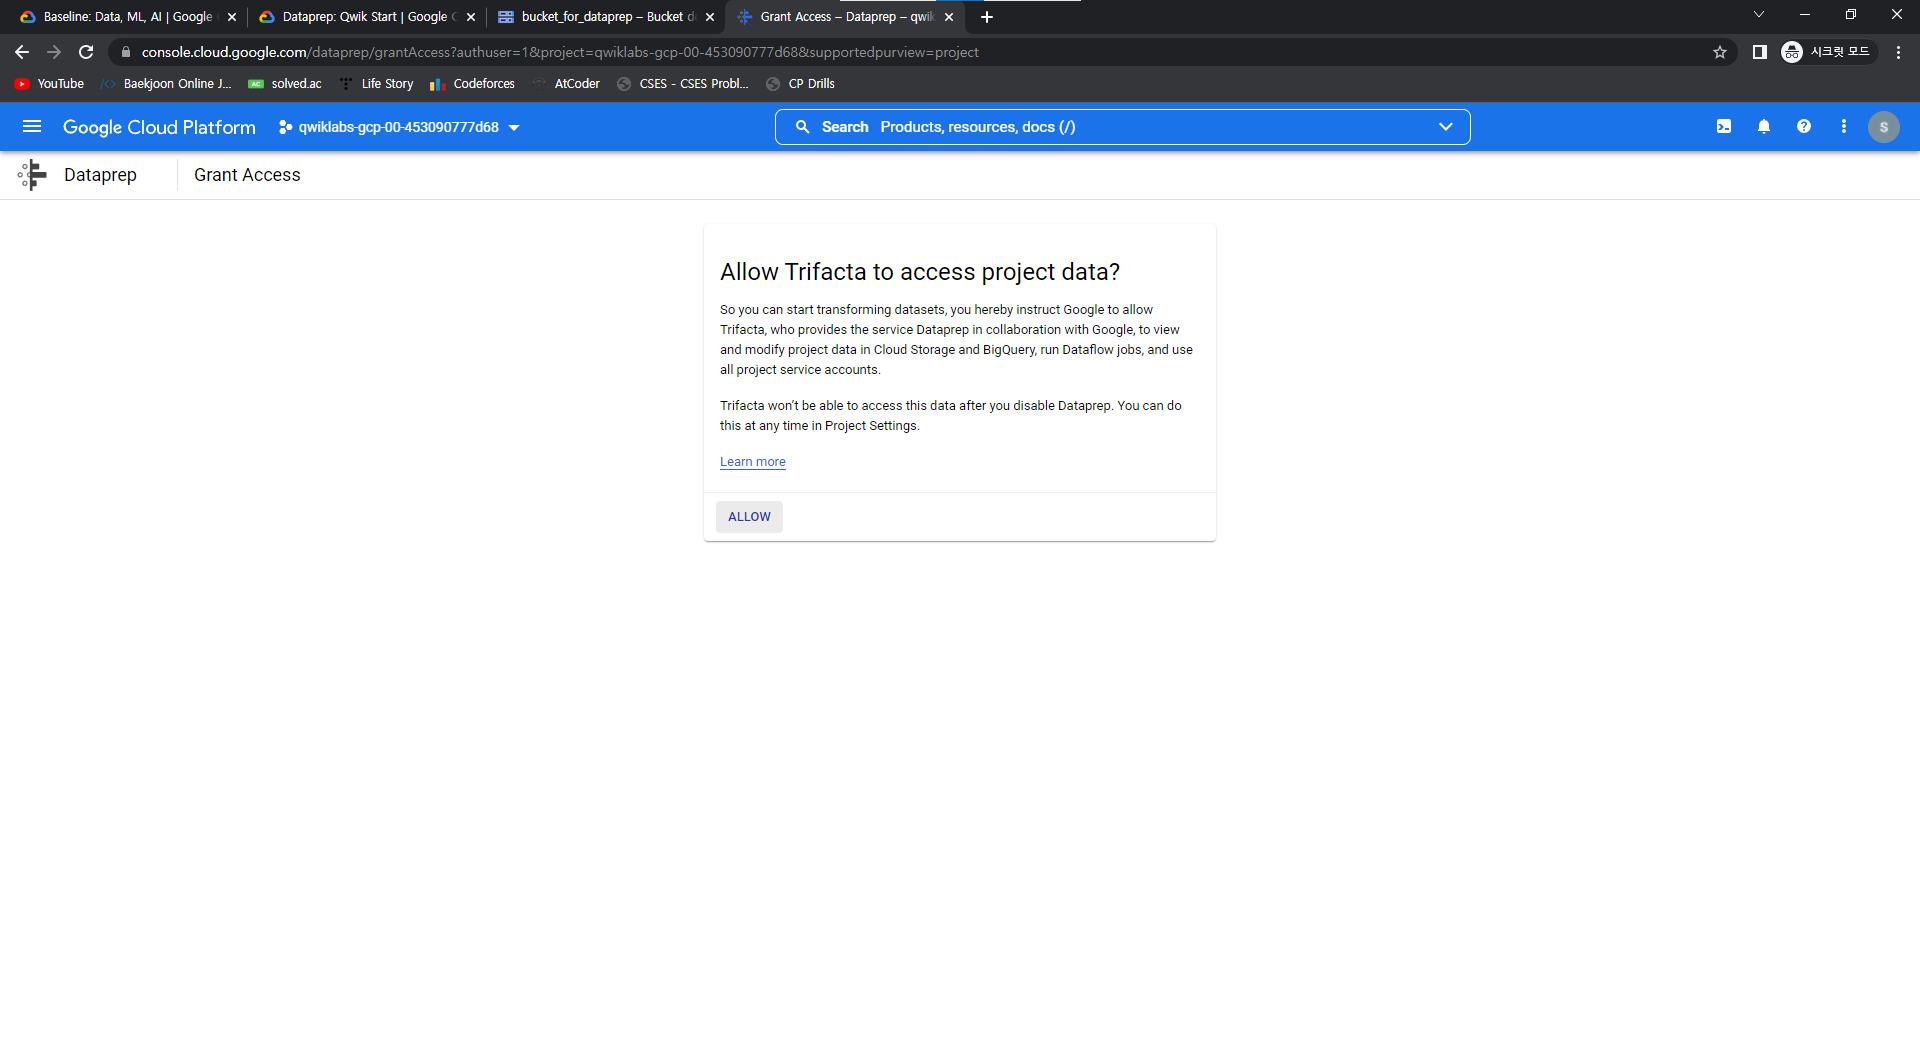Toggle the browser side panel icon
This screenshot has width=1920, height=1040.
(x=1760, y=52)
